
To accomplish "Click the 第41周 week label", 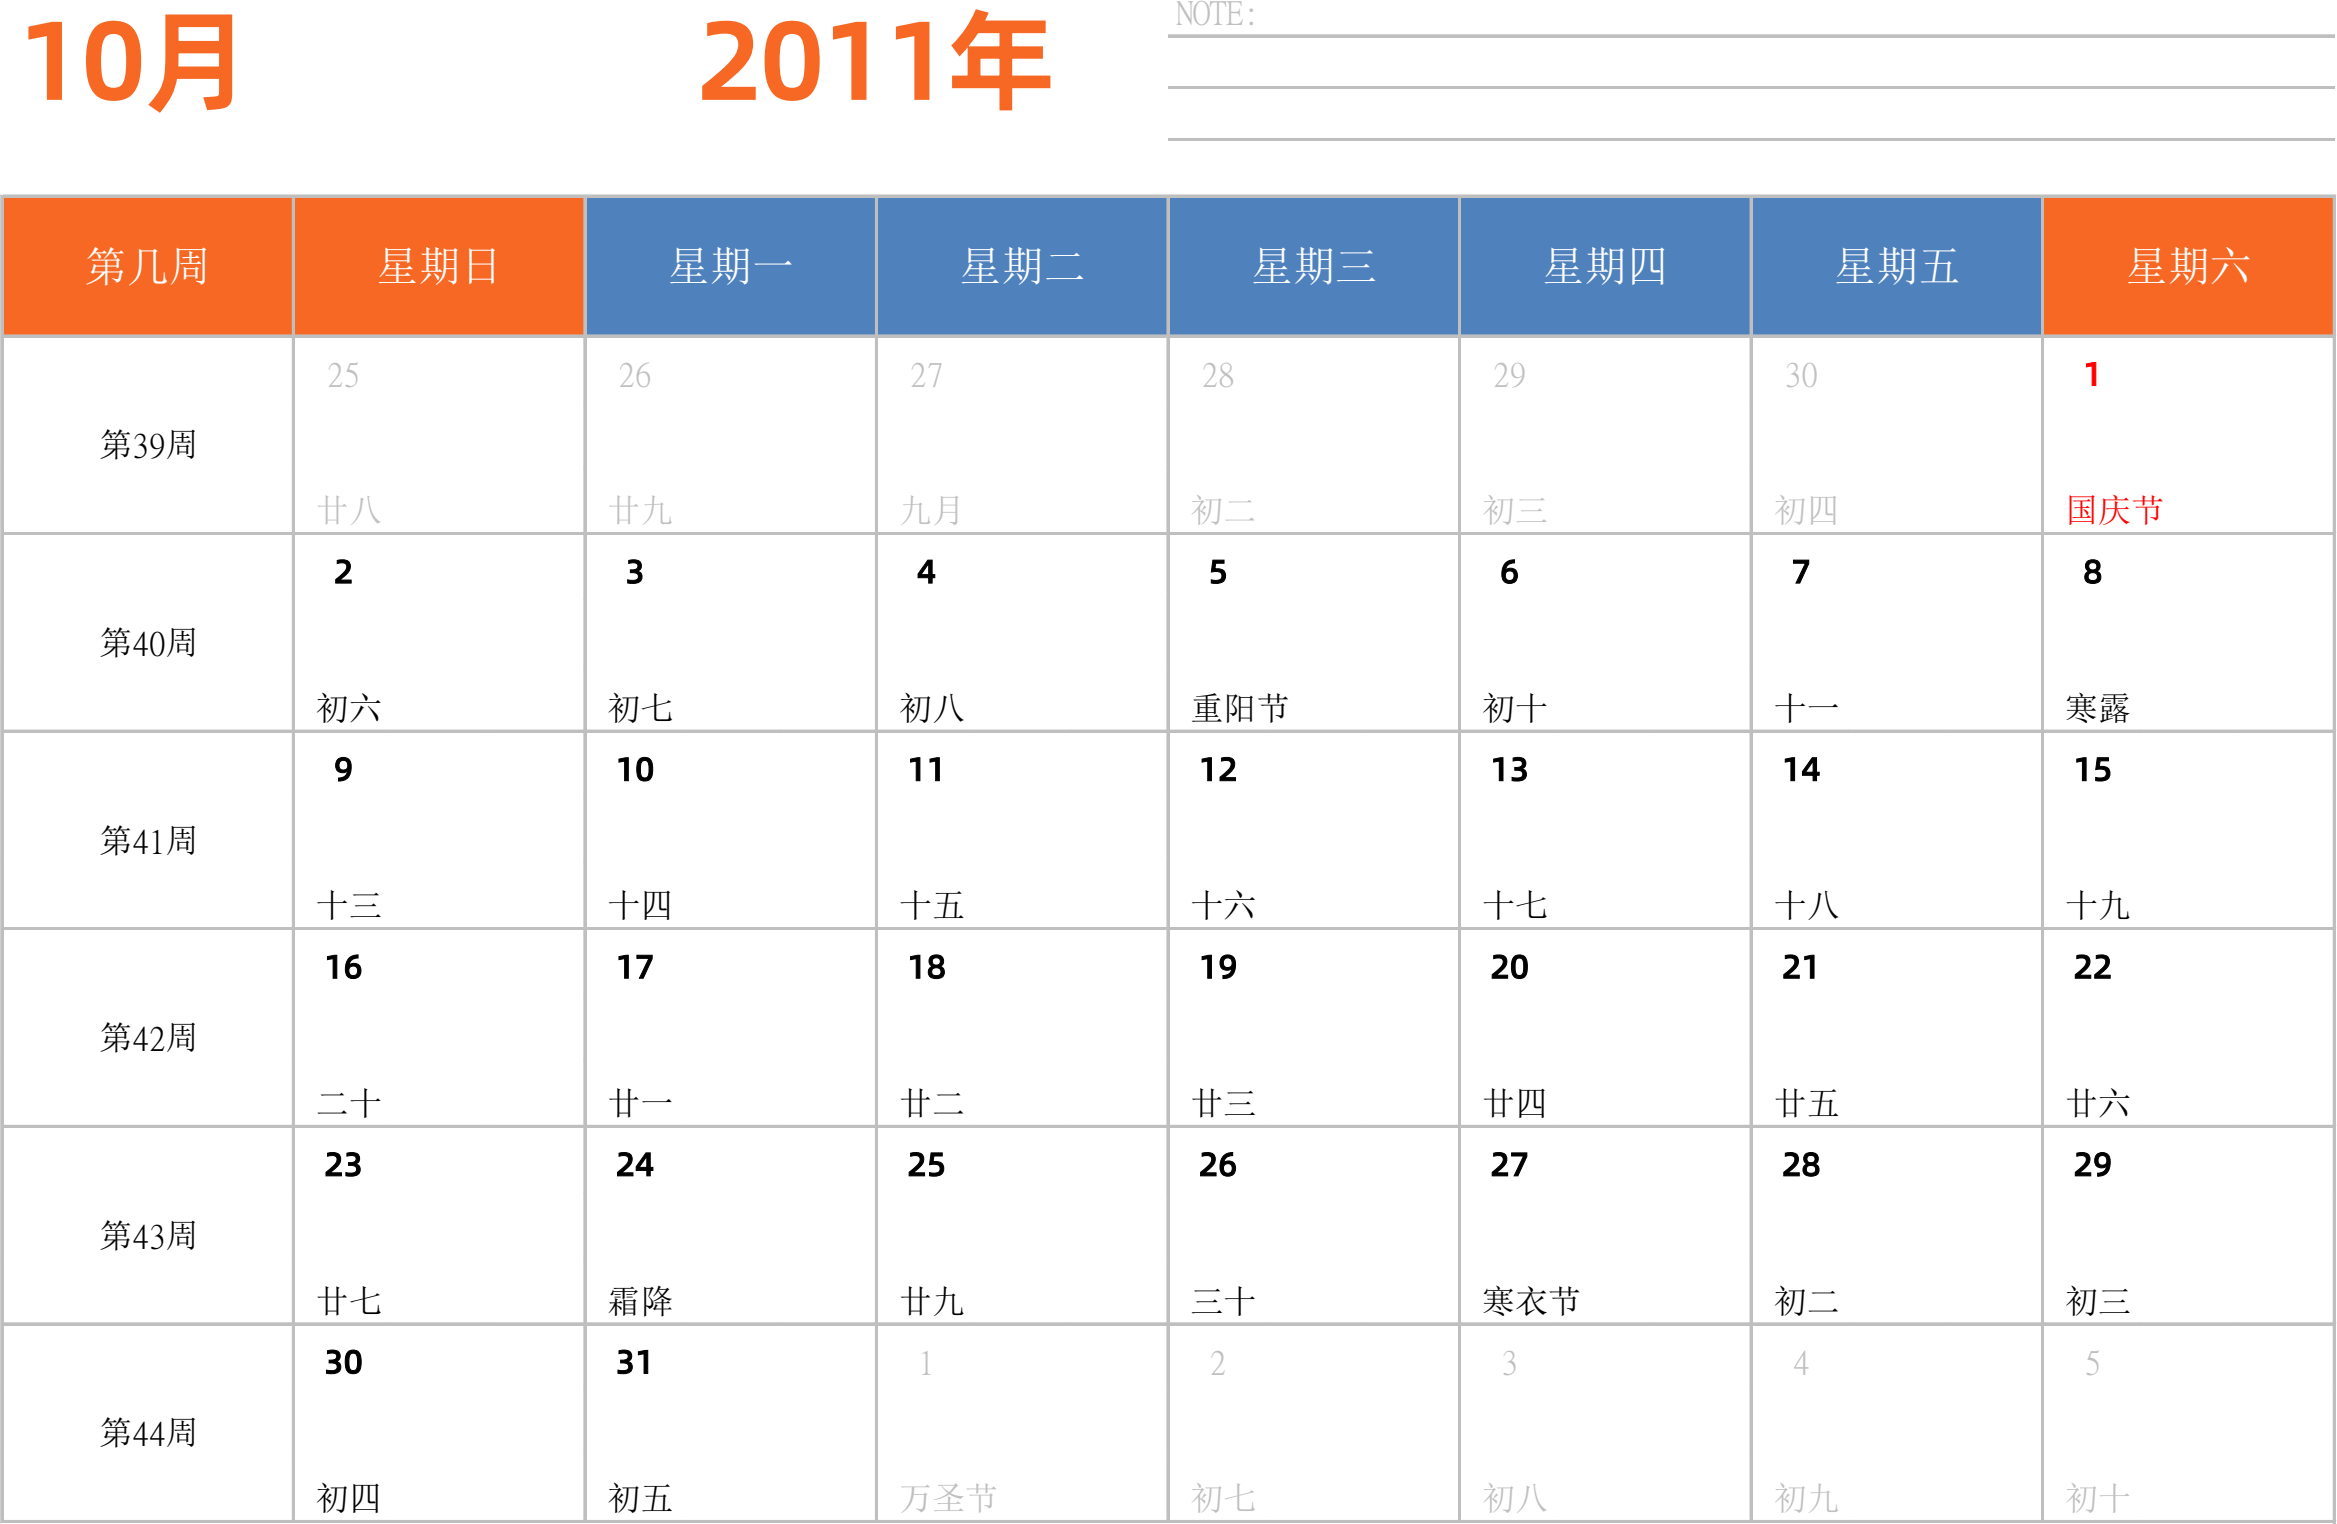I will pos(148,841).
